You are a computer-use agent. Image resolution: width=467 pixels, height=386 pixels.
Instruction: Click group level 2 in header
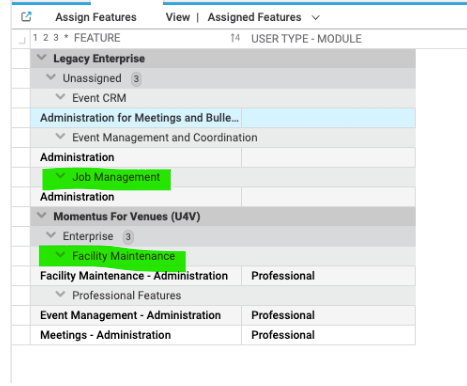[x=46, y=38]
